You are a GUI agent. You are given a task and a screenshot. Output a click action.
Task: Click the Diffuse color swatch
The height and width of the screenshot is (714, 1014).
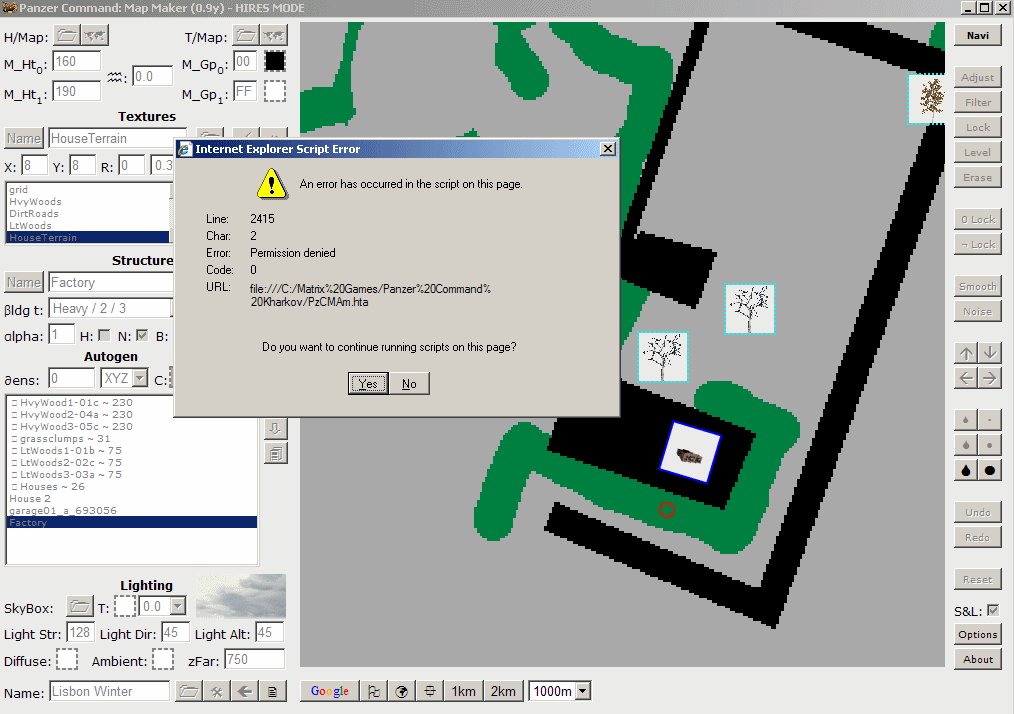point(67,660)
